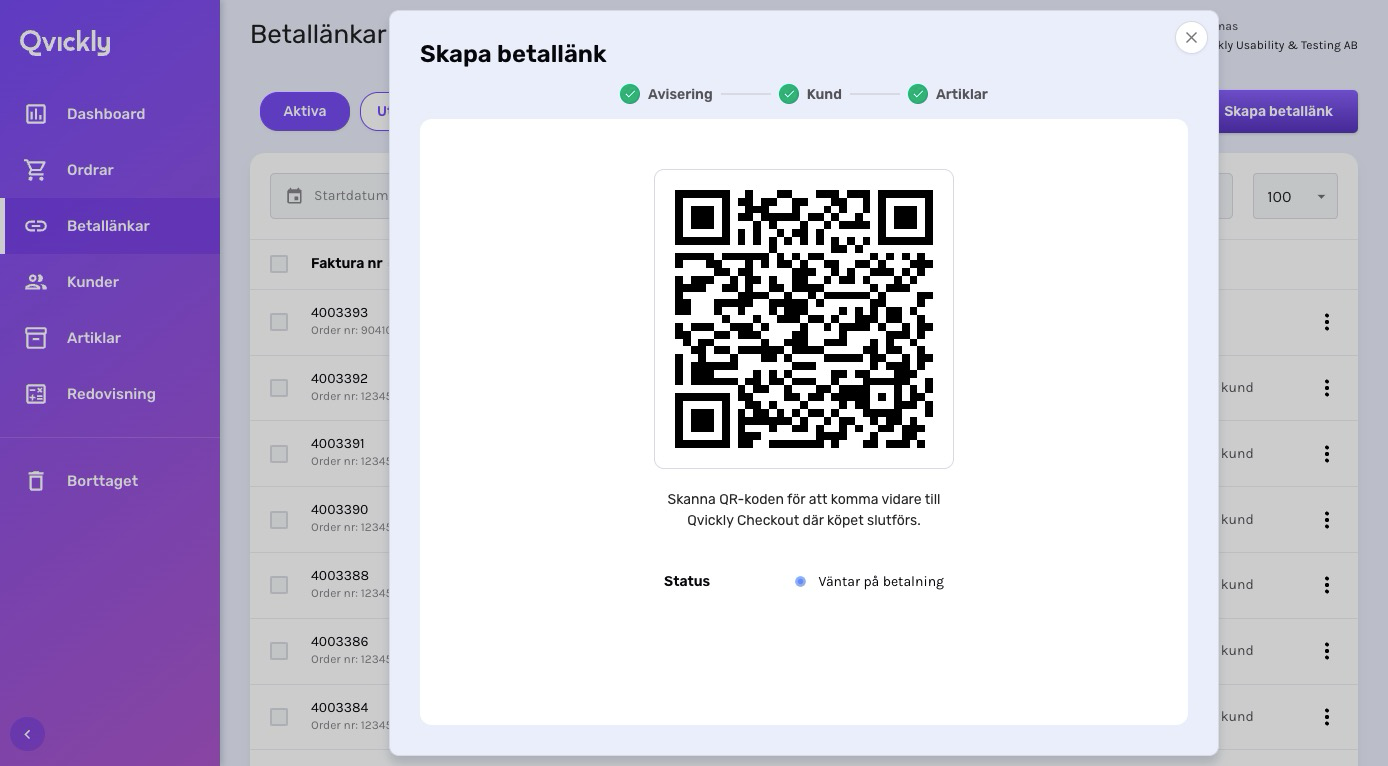
Task: Open the Kunder section
Action: tap(110, 282)
